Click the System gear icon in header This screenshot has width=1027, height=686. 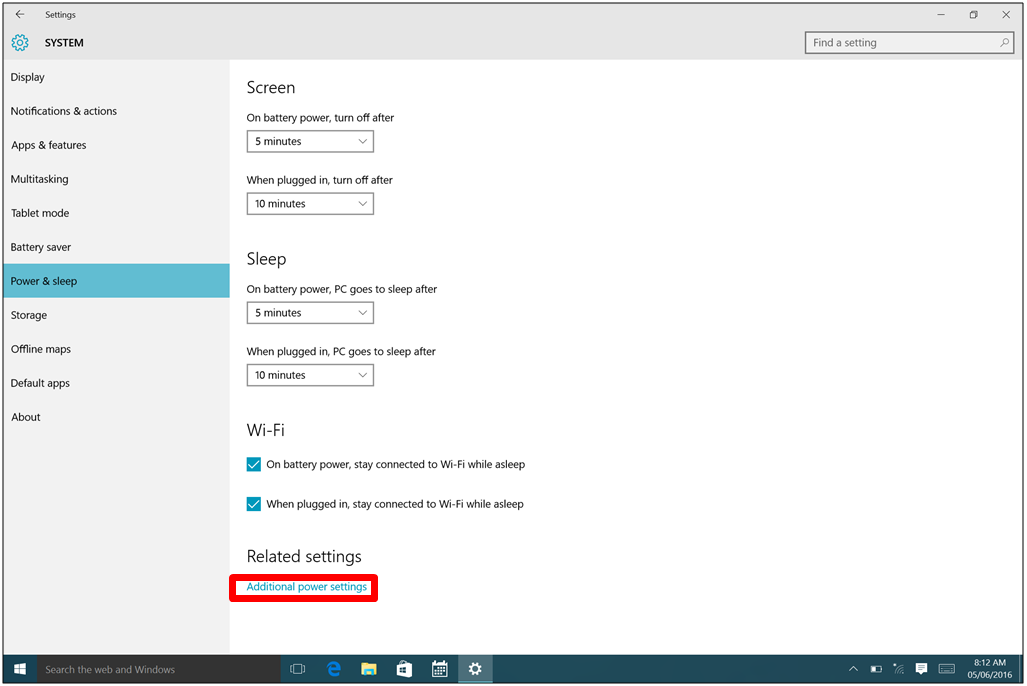click(20, 43)
